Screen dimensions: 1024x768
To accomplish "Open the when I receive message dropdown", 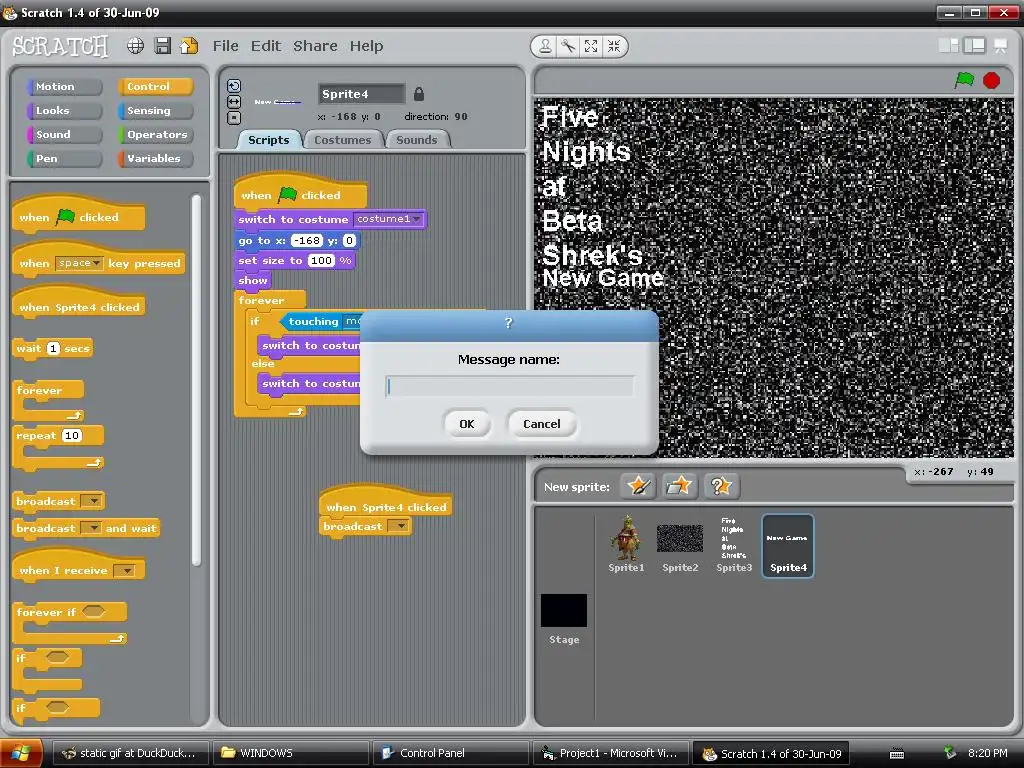I will [123, 571].
